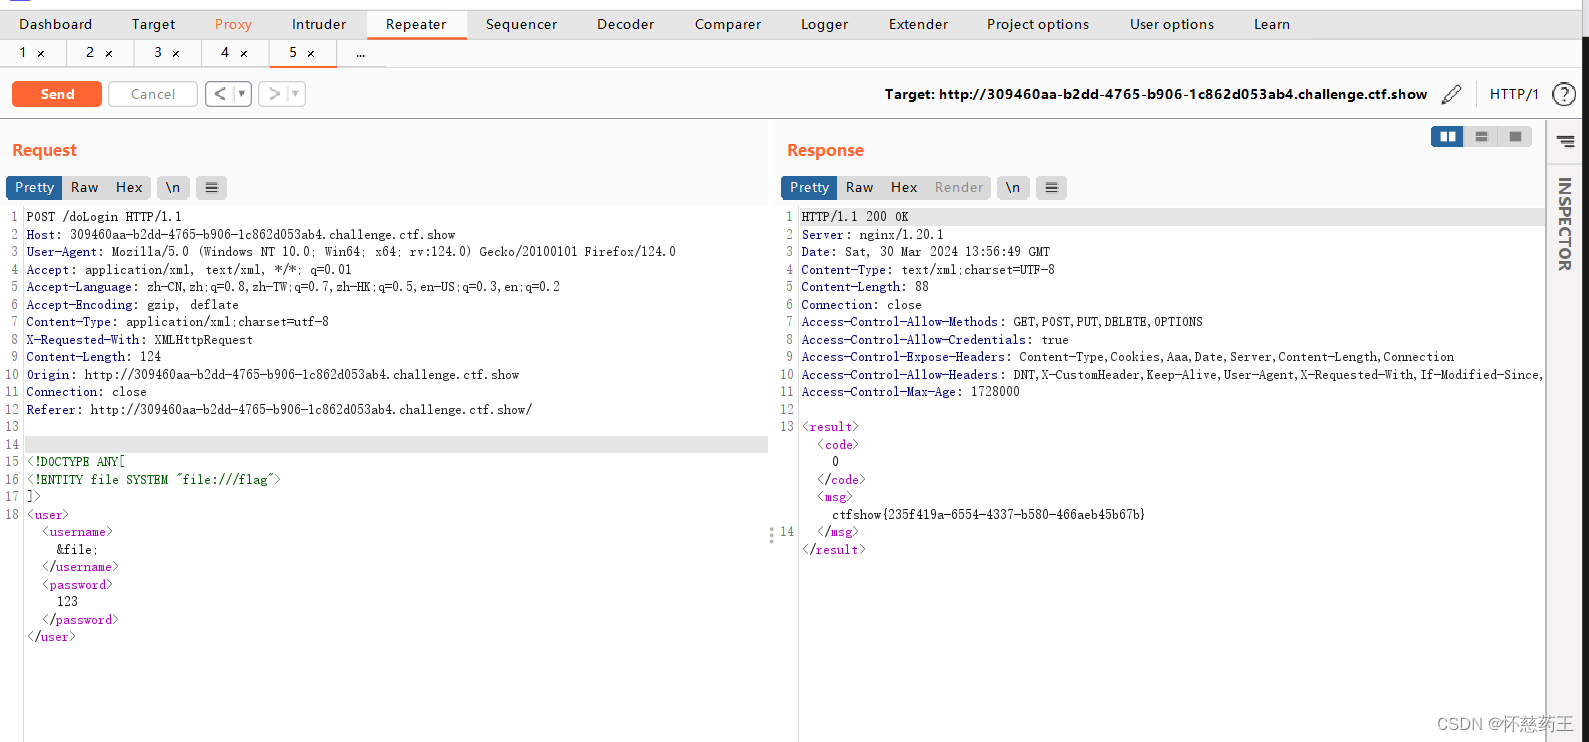The height and width of the screenshot is (742, 1589).
Task: Select single-pane combined layout icon
Action: [1515, 137]
